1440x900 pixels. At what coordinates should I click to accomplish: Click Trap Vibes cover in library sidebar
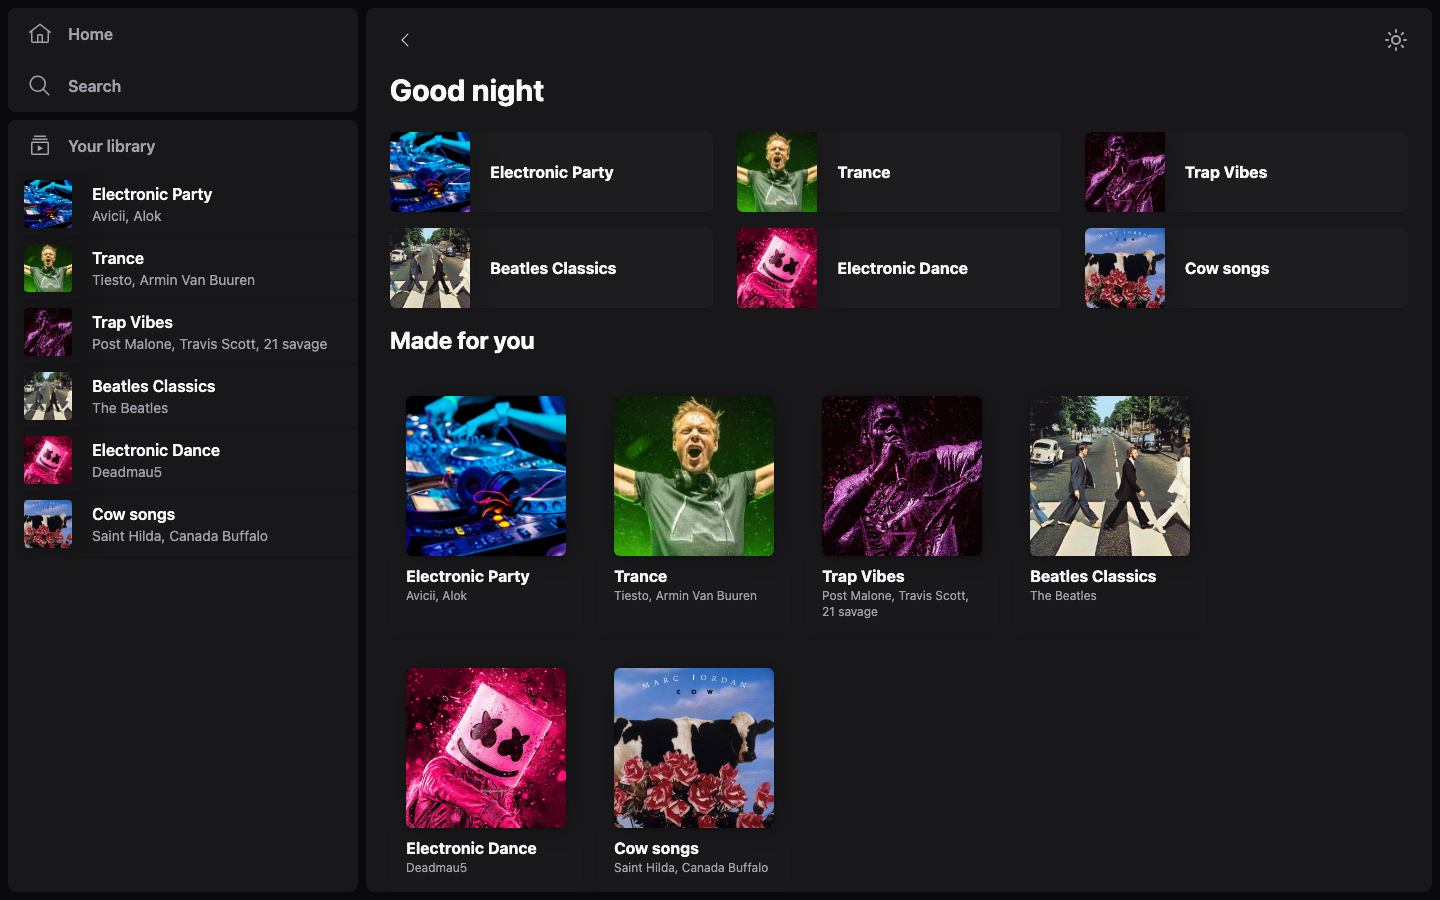tap(48, 332)
